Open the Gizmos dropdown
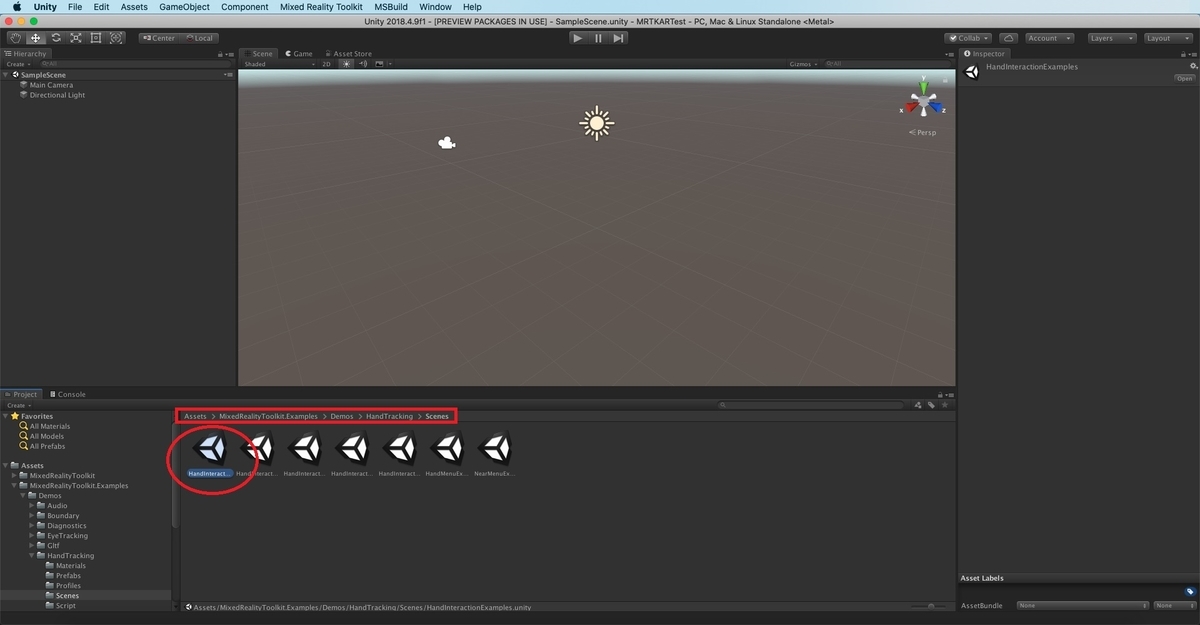The width and height of the screenshot is (1200, 625). (x=804, y=64)
